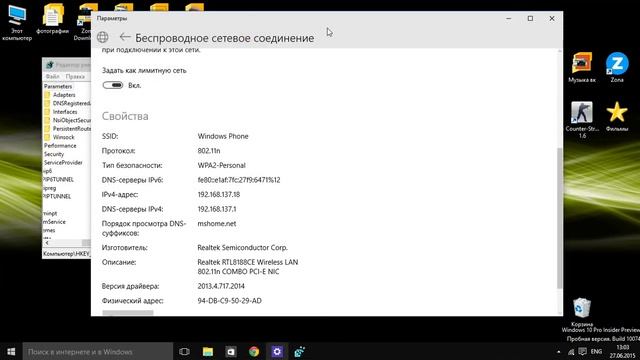Screen dimensions: 640x360
Task: Click the driver version '2013.4.717.2014'
Action: (x=221, y=286)
